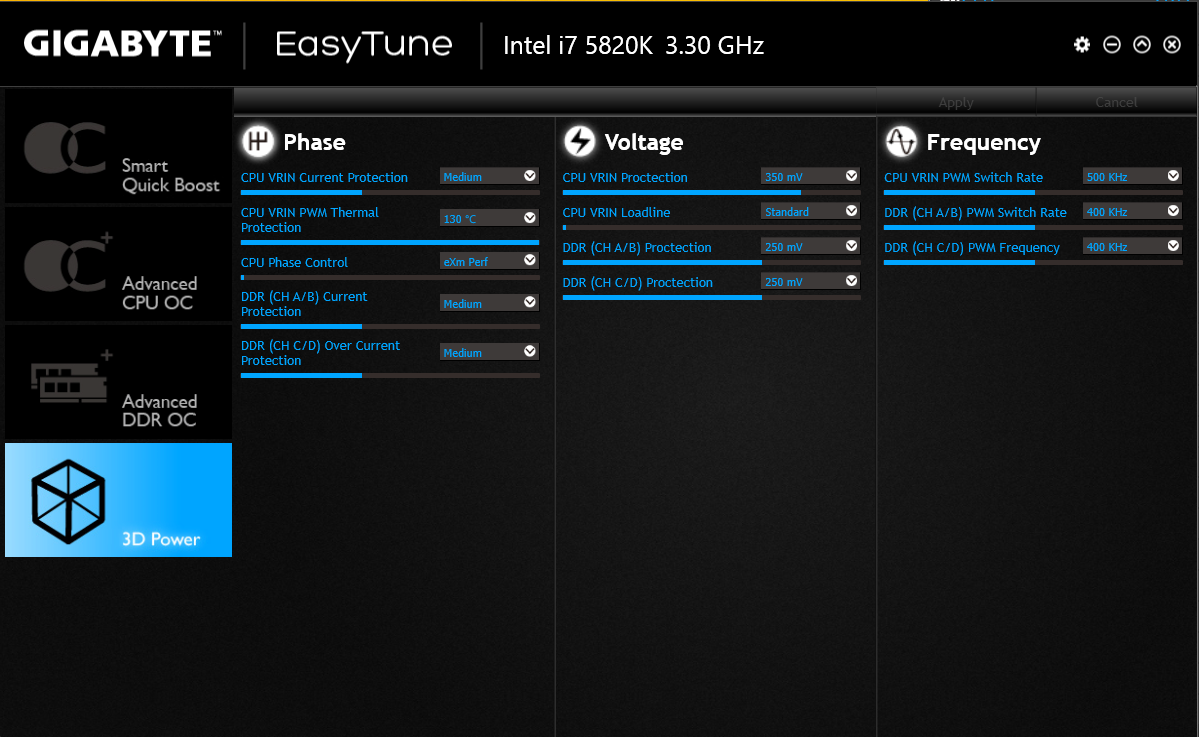
Task: Open CPU VRIN Current Protection dropdown
Action: pos(489,177)
